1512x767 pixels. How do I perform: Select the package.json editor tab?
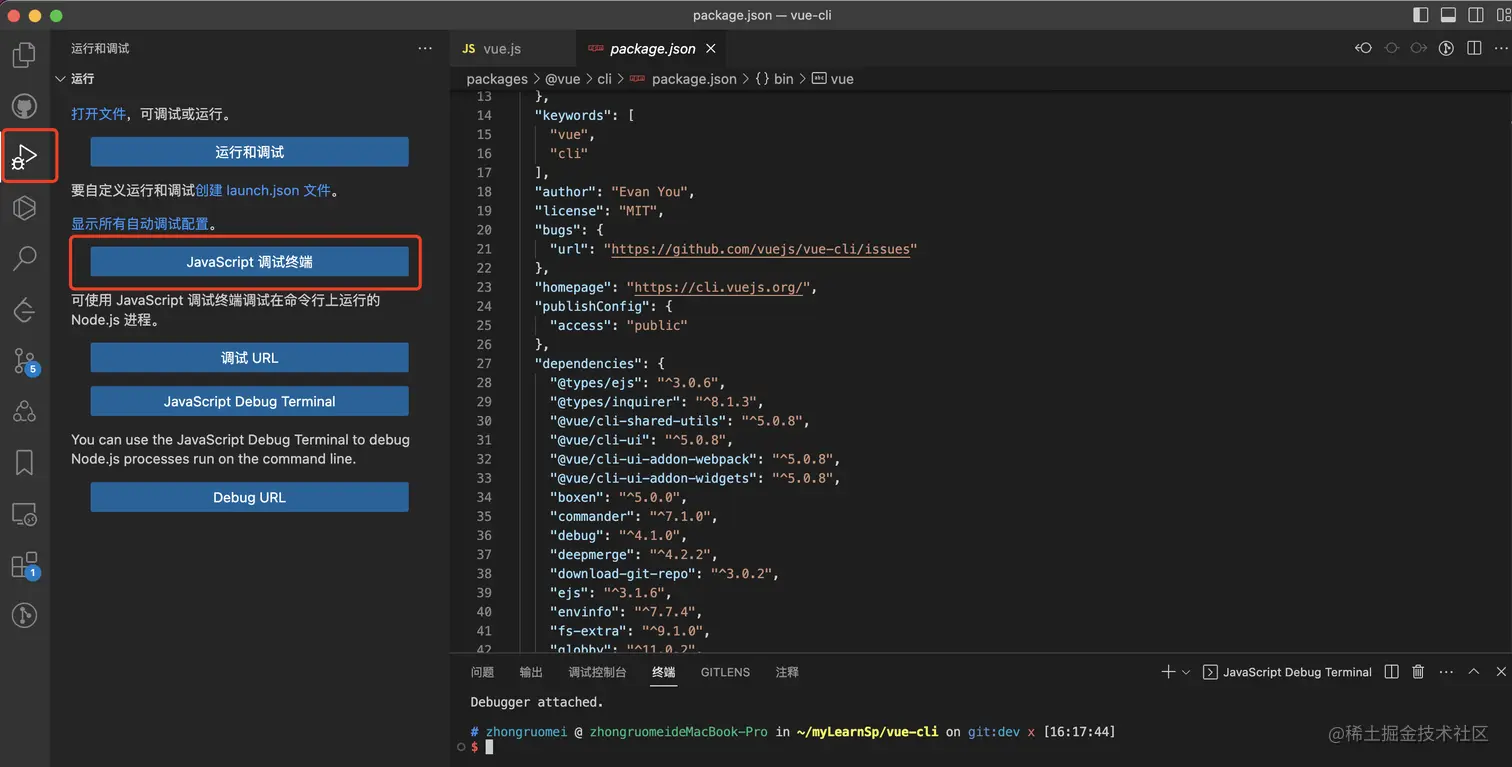tap(651, 48)
